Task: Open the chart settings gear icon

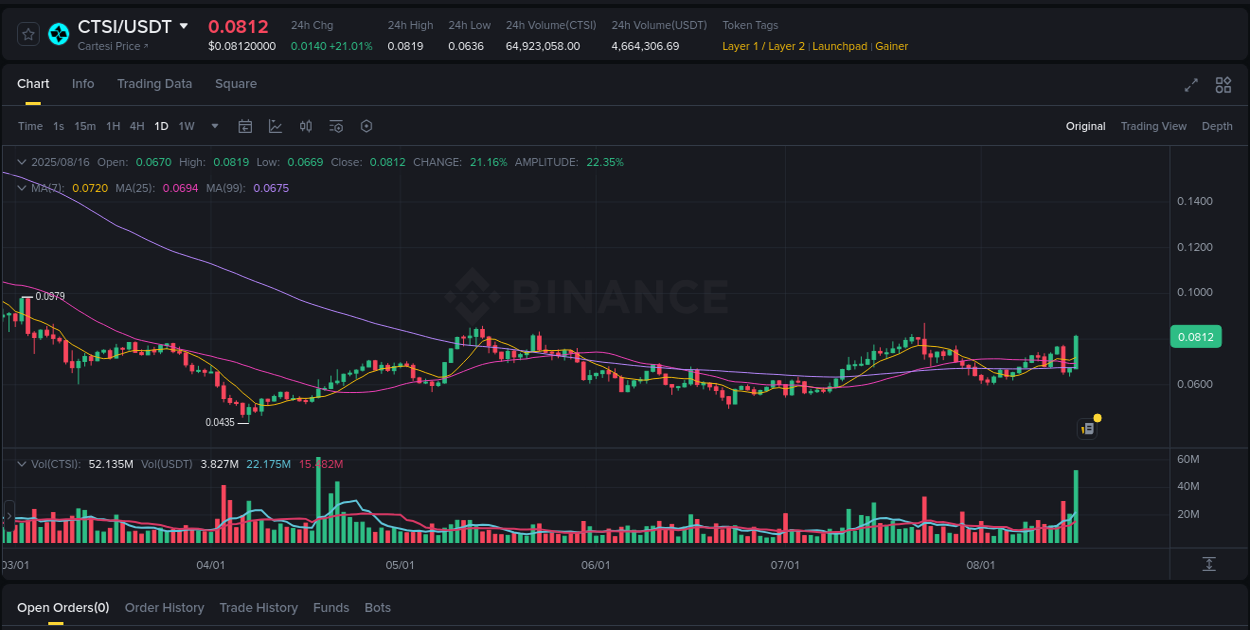Action: [x=366, y=126]
